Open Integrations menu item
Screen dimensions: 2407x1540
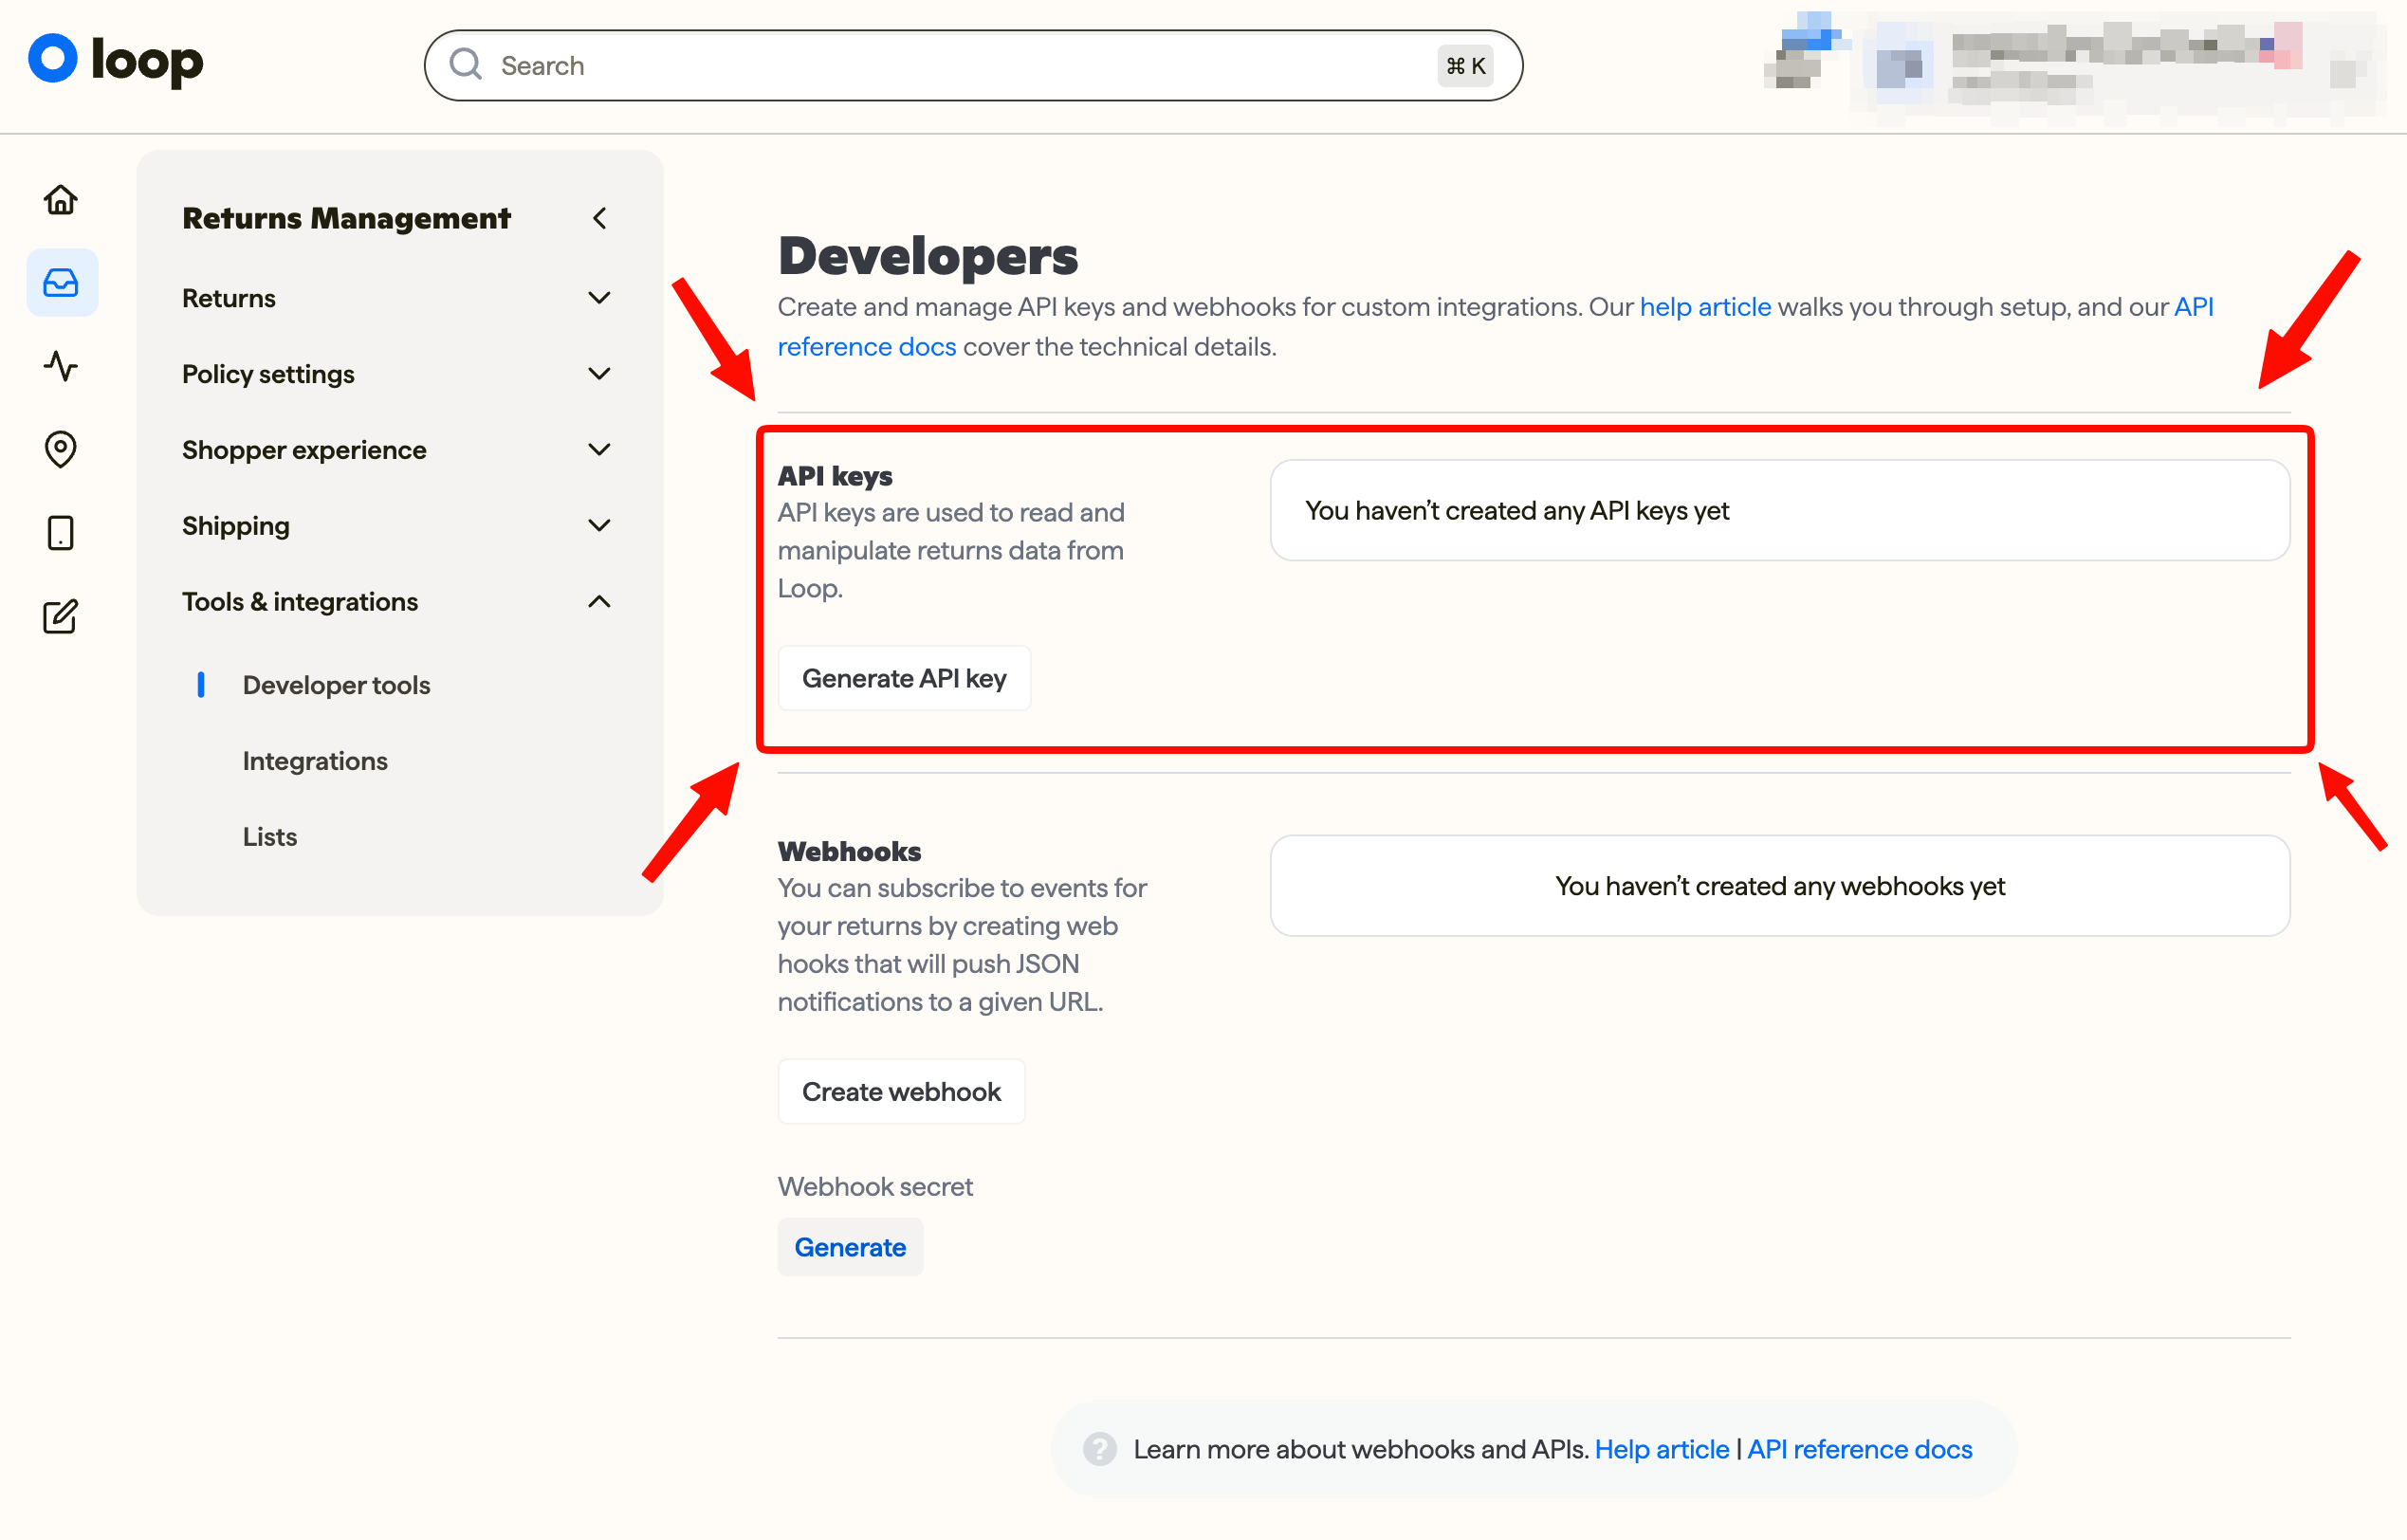315,761
